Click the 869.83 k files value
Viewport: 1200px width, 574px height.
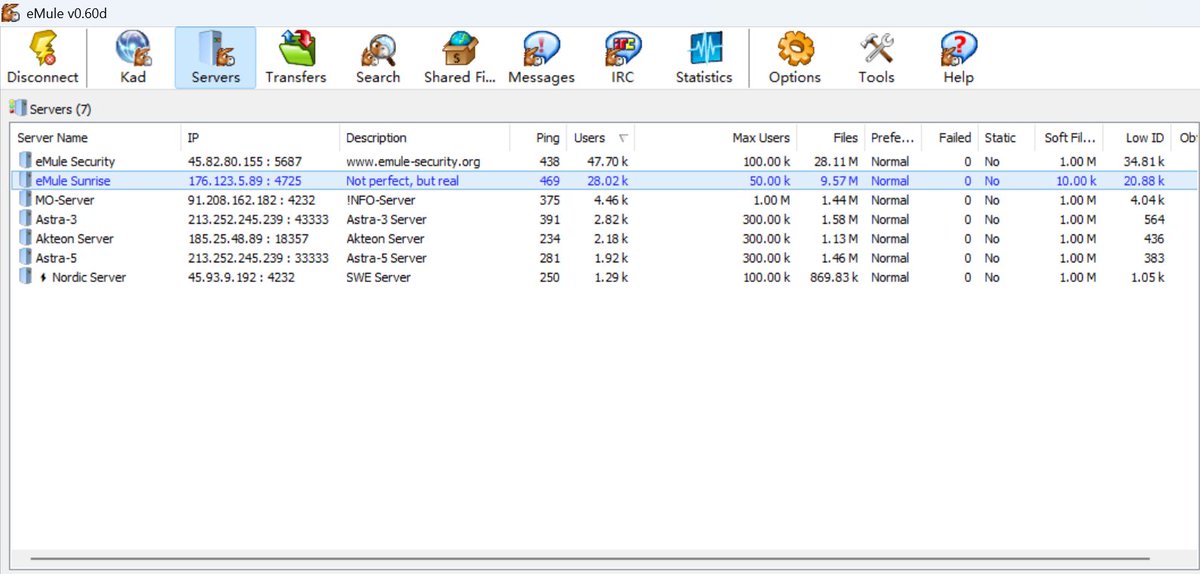point(834,277)
